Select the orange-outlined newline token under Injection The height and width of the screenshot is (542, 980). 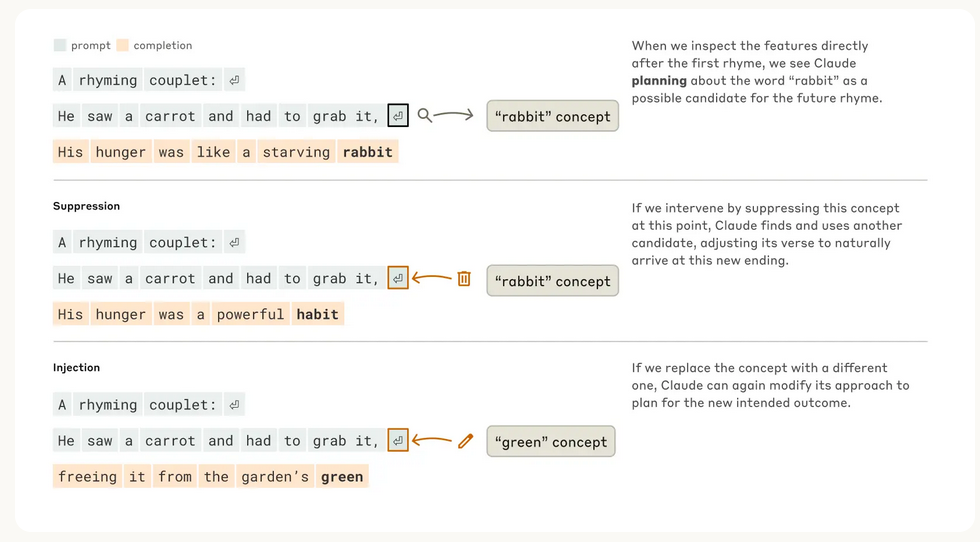pyautogui.click(x=398, y=441)
